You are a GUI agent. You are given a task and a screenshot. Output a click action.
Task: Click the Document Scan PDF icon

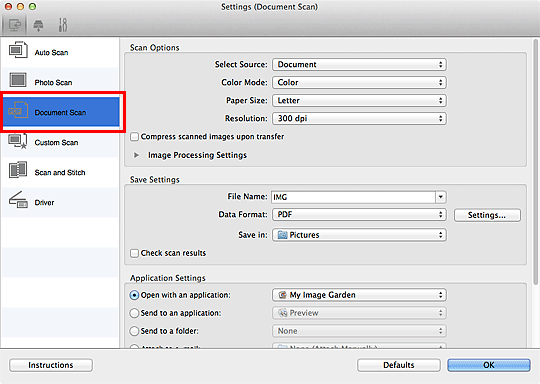[x=18, y=110]
